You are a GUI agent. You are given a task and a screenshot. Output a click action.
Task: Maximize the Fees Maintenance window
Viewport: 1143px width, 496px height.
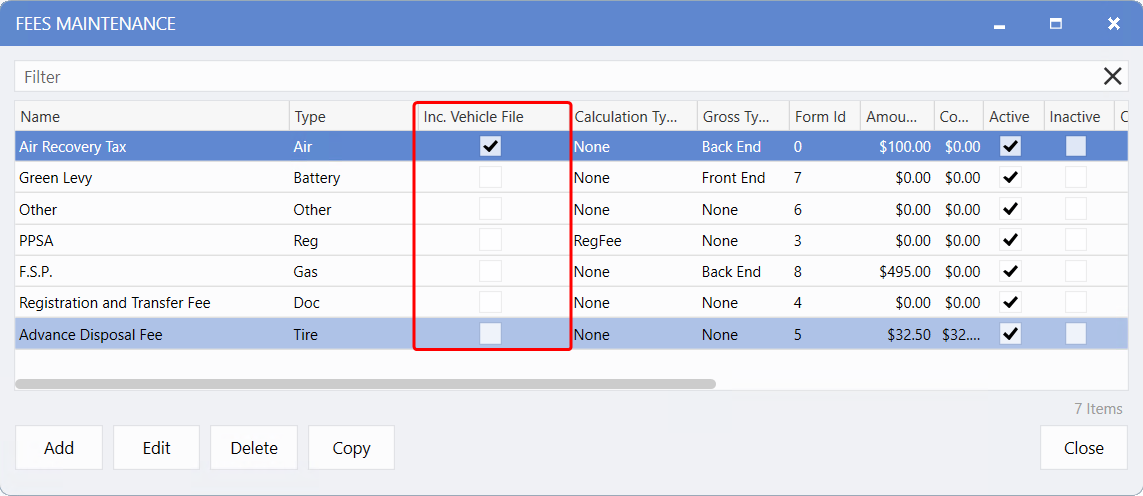click(1056, 24)
